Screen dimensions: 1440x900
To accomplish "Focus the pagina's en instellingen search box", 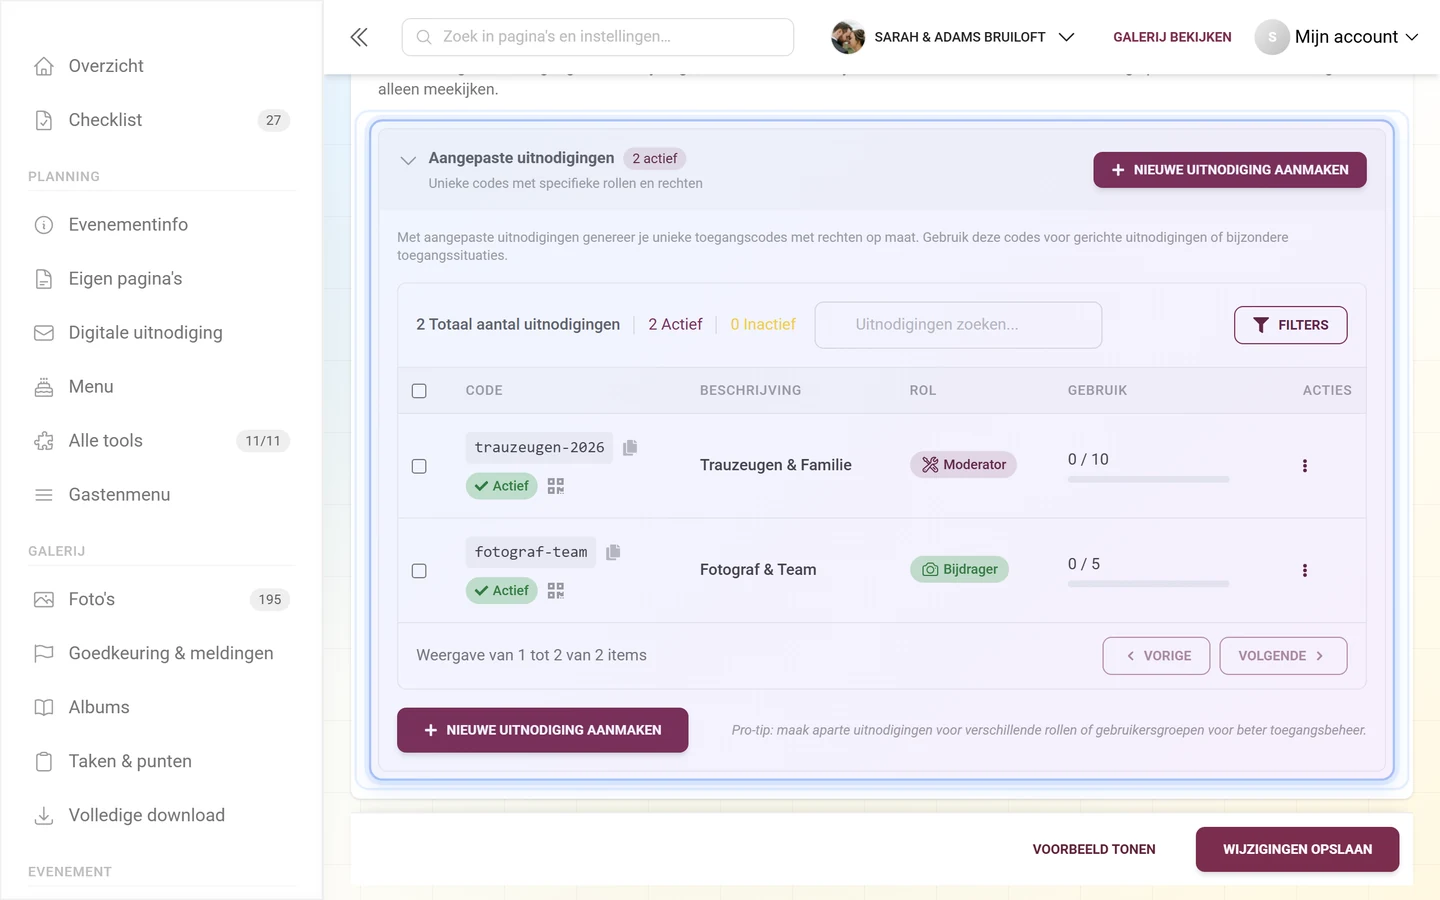I will click(x=598, y=37).
